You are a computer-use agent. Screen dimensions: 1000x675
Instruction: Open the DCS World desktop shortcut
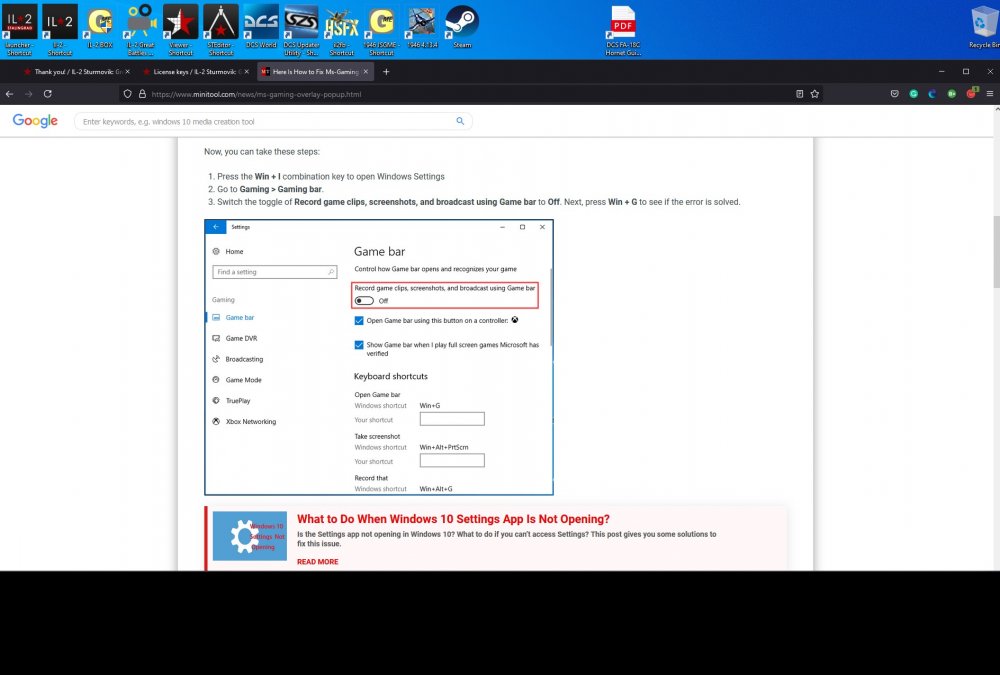click(x=261, y=24)
